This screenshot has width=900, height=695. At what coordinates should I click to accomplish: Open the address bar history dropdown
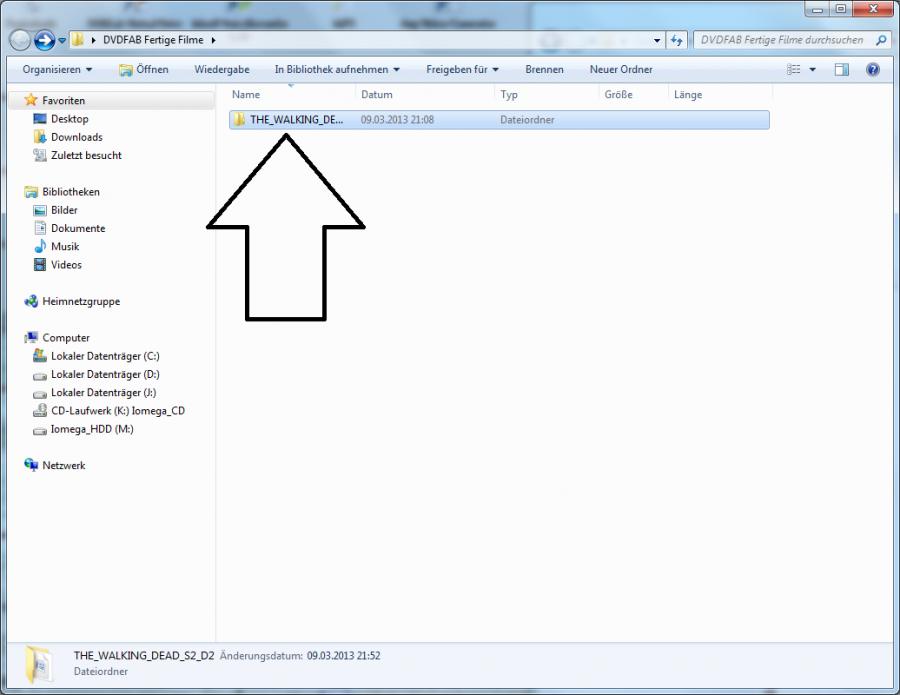point(657,40)
